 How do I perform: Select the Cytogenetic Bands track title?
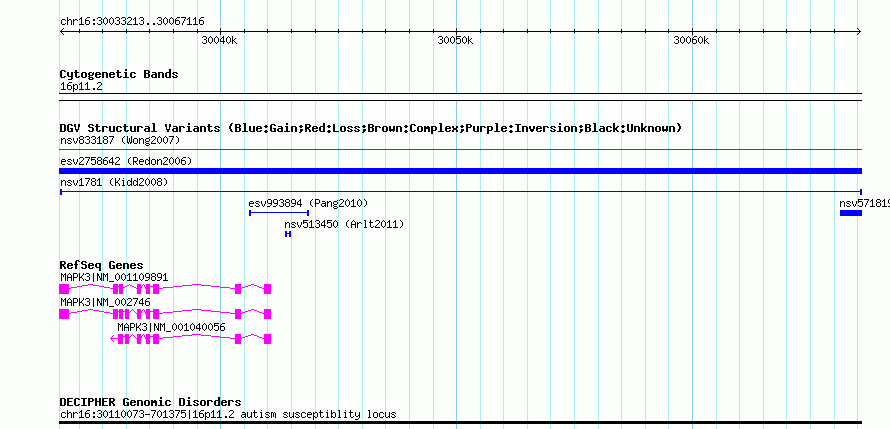(119, 74)
